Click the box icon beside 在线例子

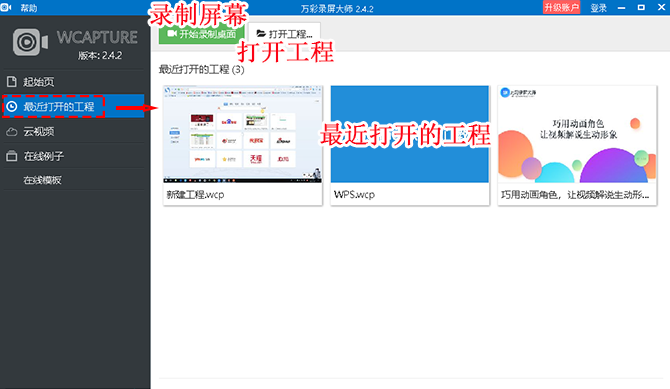pyautogui.click(x=12, y=156)
